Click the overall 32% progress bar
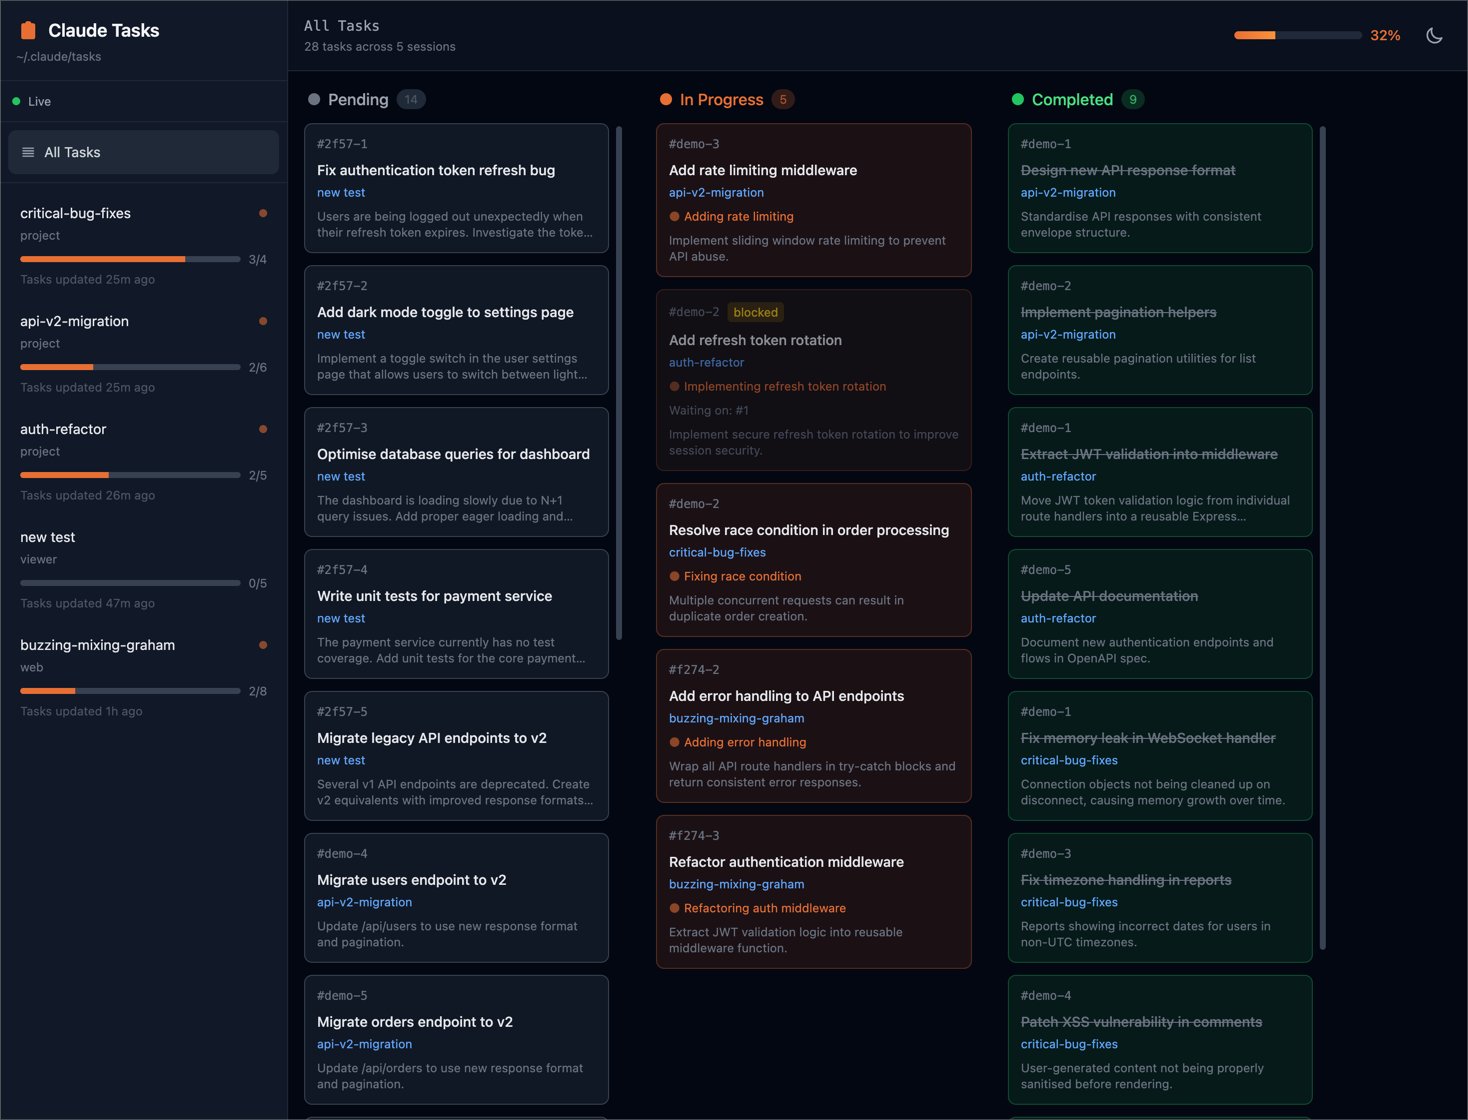 pyautogui.click(x=1297, y=36)
